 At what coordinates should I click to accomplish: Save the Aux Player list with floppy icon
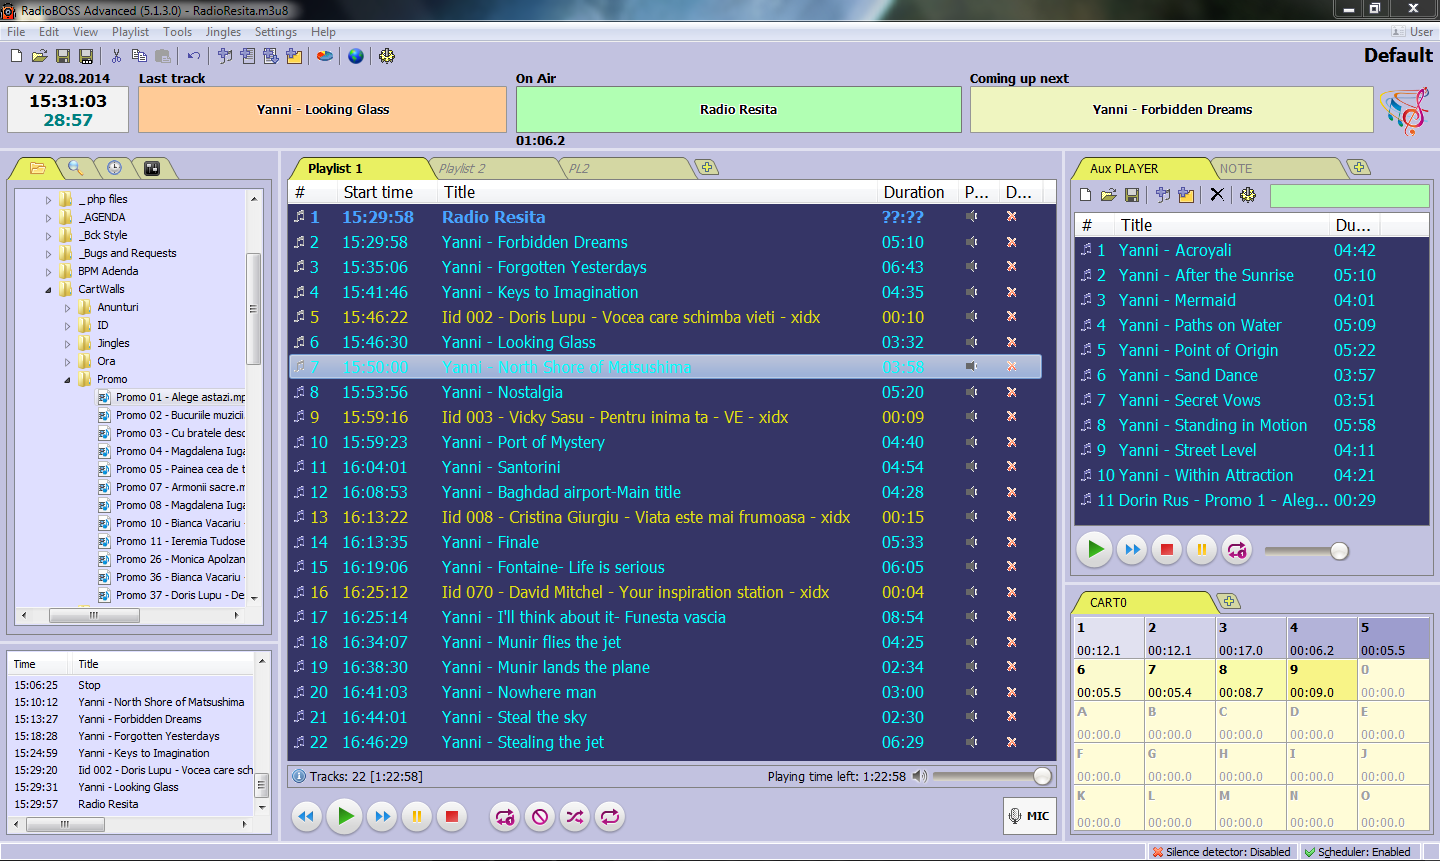pos(1132,195)
